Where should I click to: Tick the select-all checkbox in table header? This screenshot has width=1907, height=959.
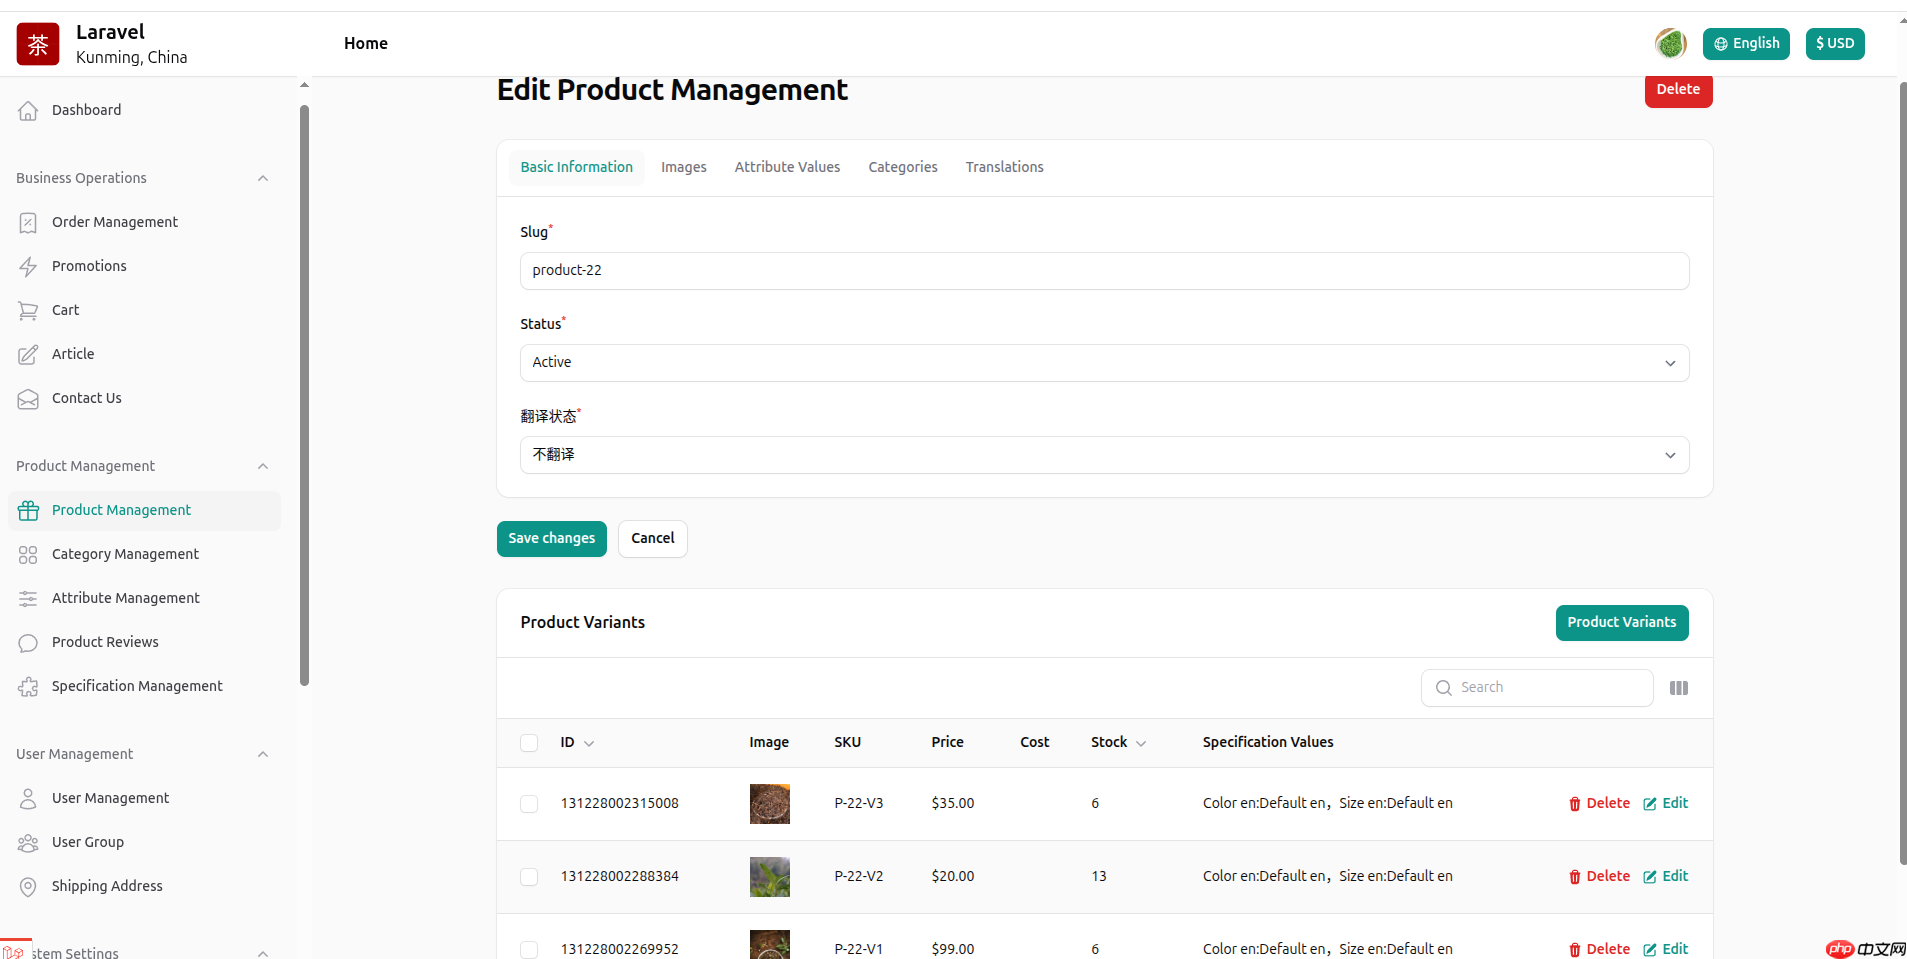tap(529, 743)
